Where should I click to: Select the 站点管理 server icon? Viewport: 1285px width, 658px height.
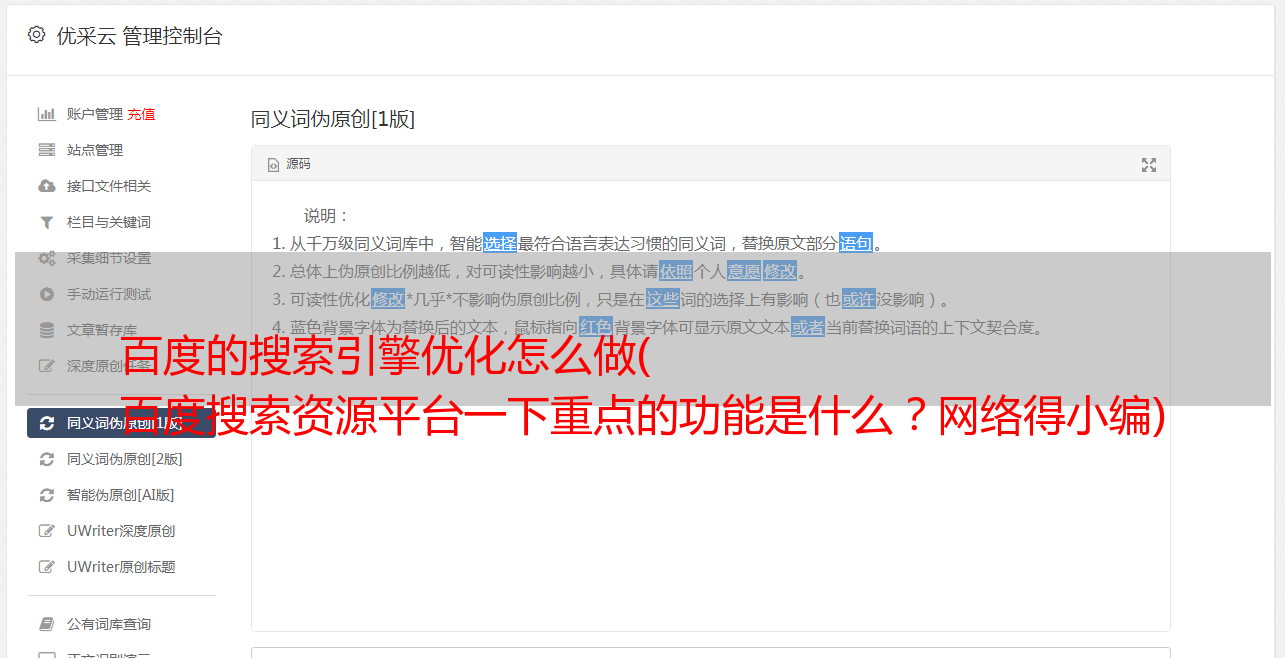47,150
